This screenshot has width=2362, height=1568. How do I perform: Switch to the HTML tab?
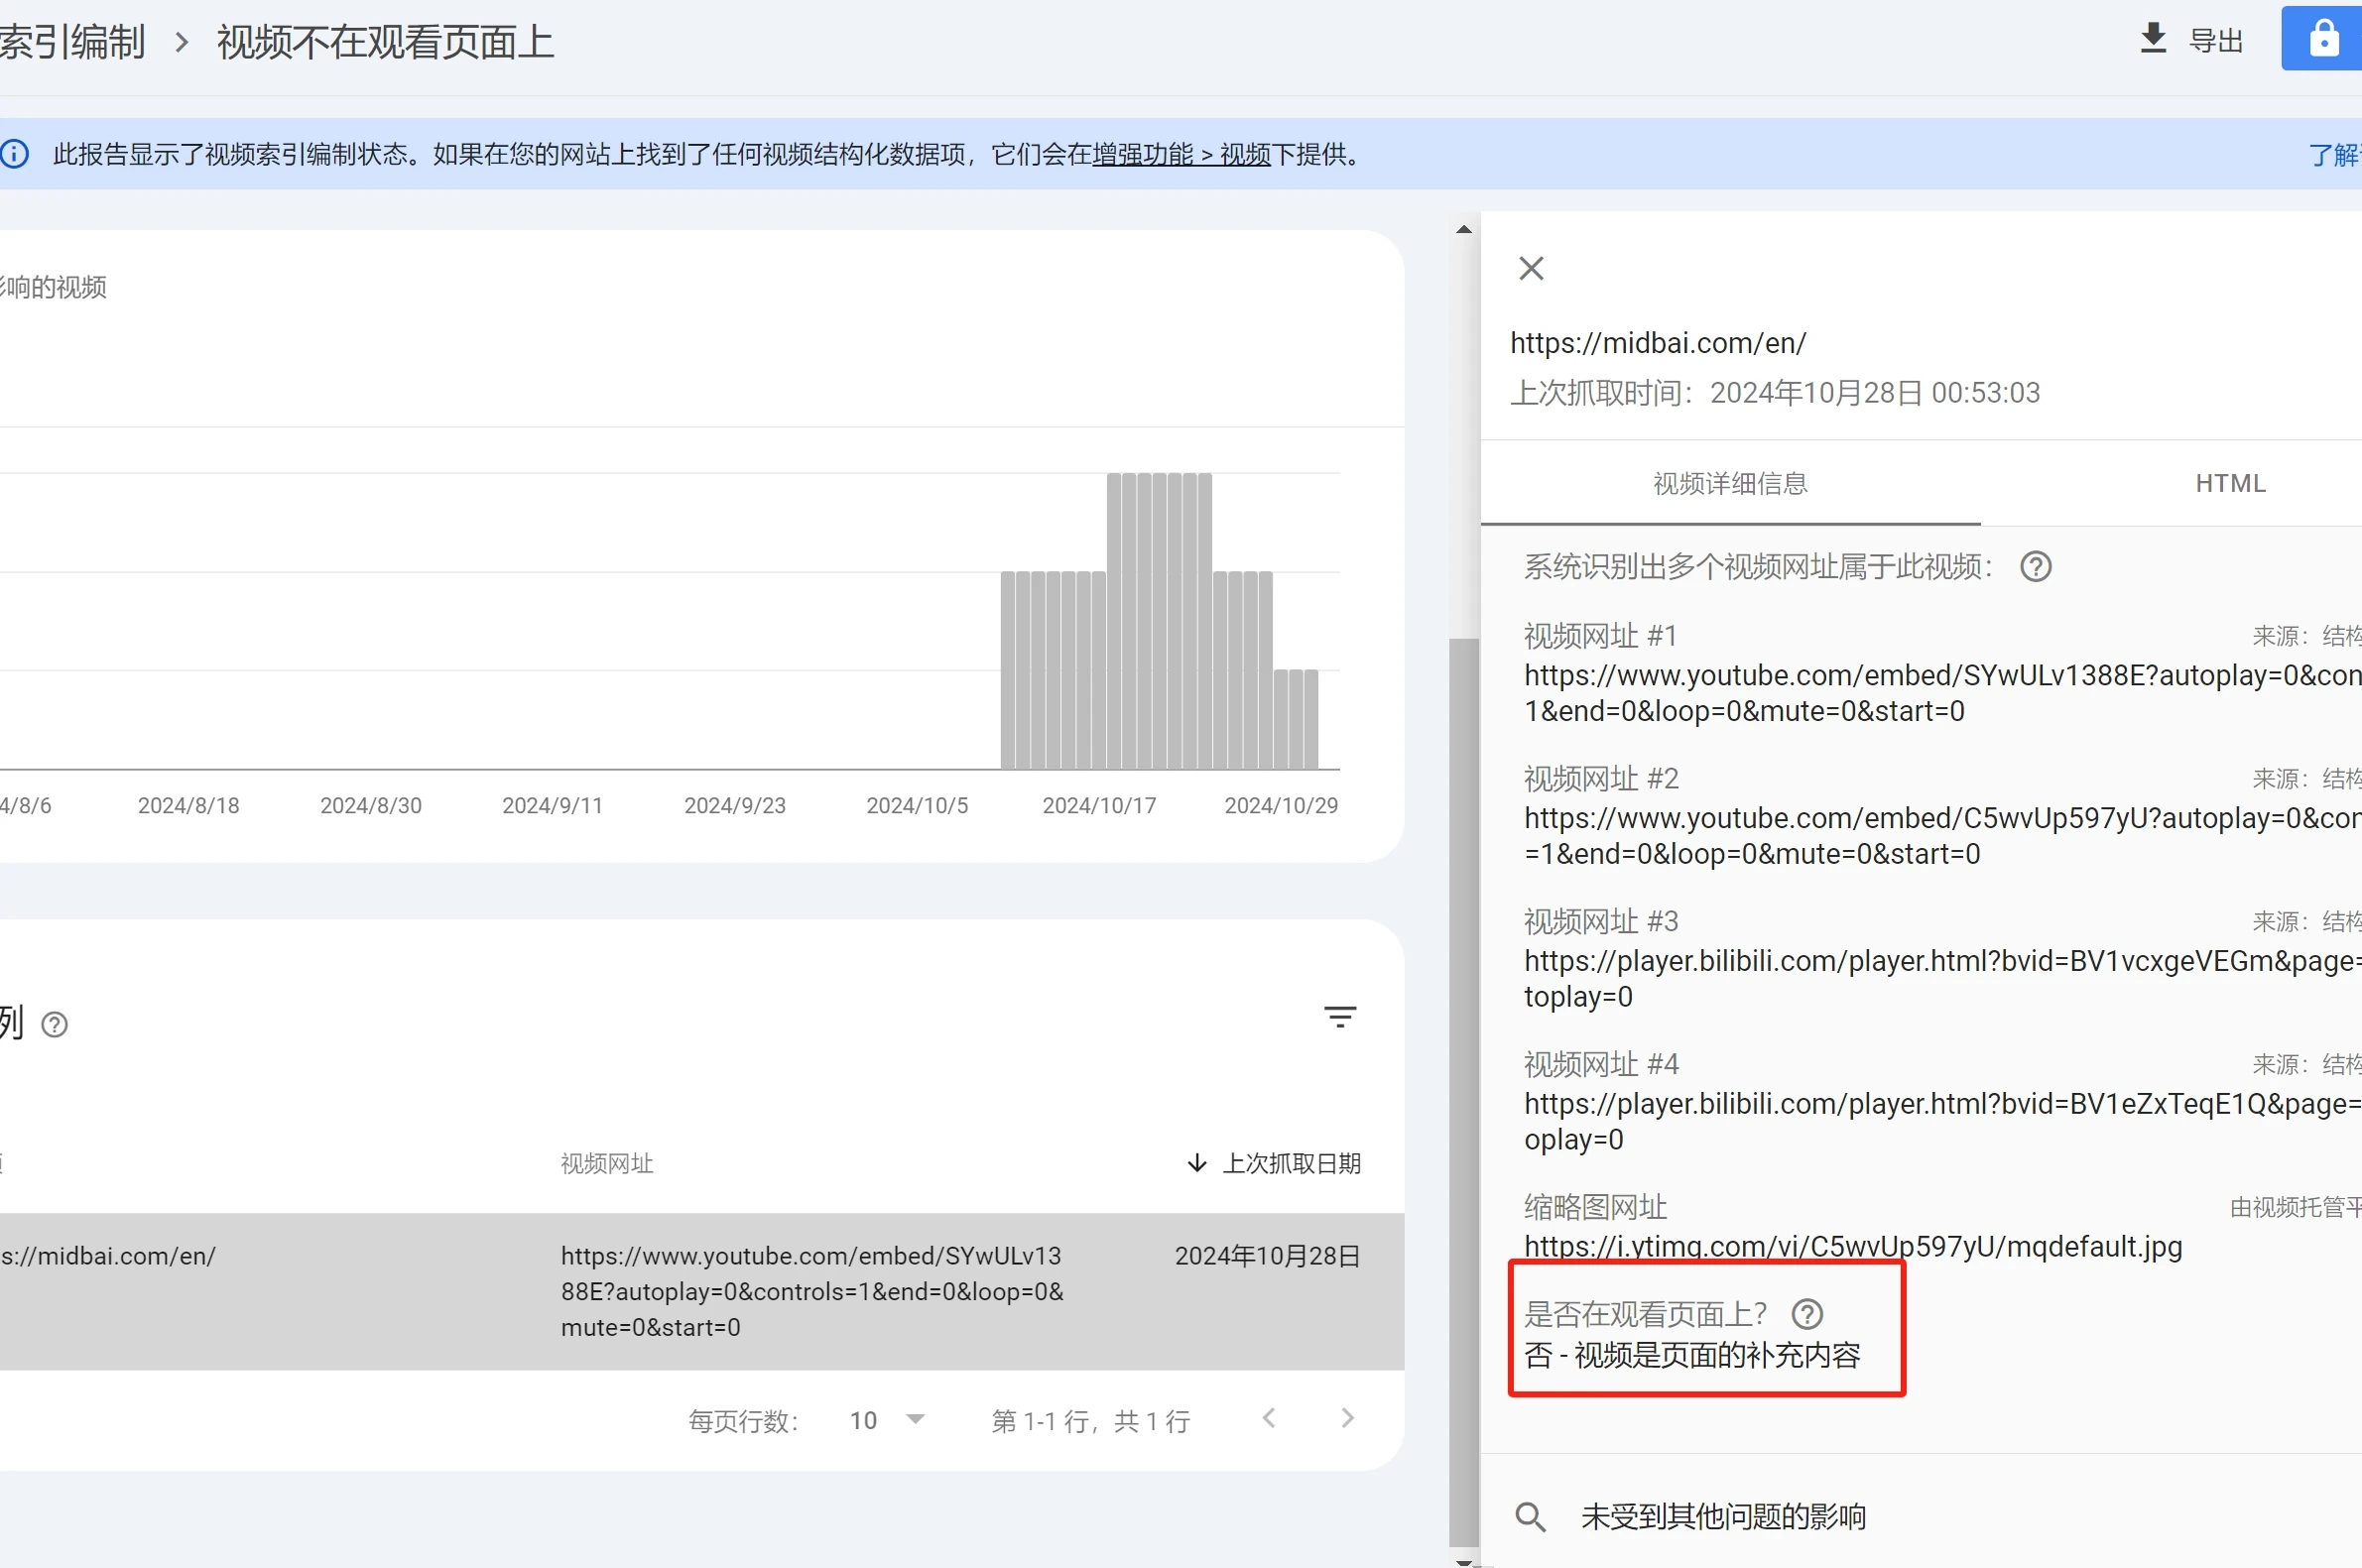tap(2229, 484)
